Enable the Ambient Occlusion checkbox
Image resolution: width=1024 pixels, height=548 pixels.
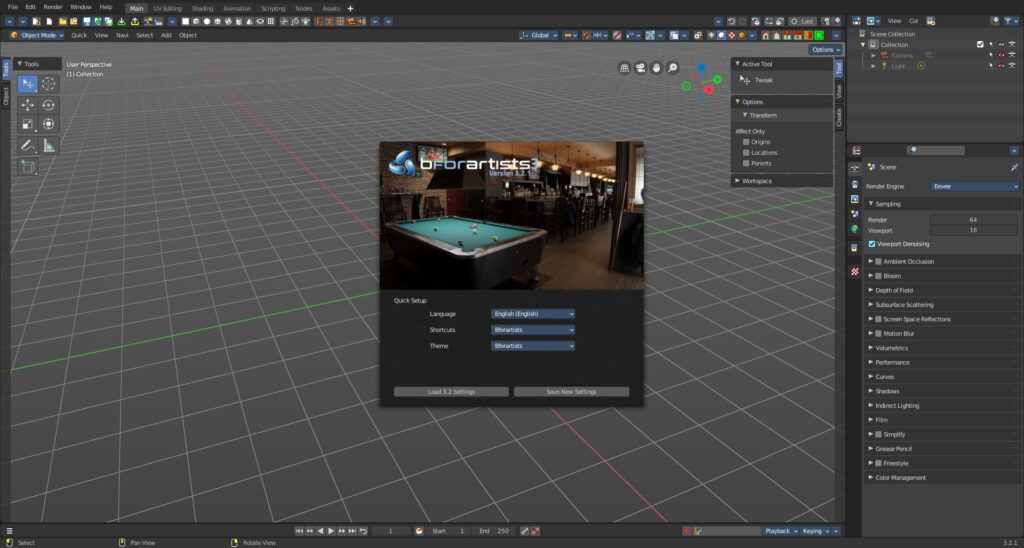click(878, 261)
